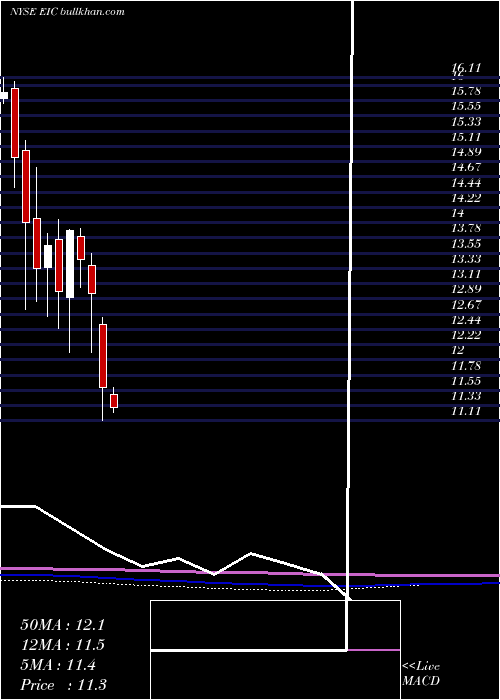Screen dimensions: 500x700
Task: Click the 14.44 price axis label
Action: point(466,183)
